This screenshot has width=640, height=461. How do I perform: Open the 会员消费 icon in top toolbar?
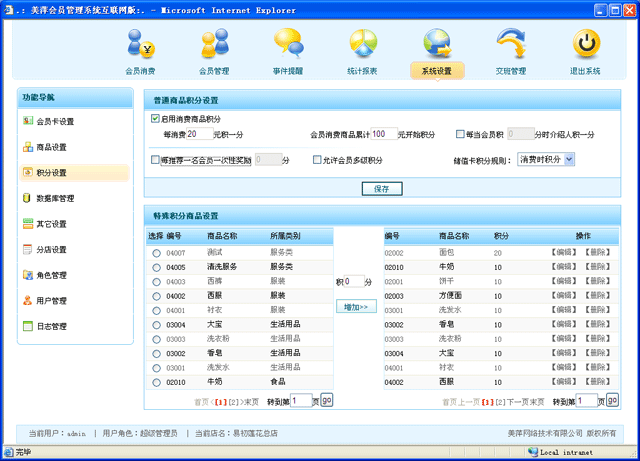pyautogui.click(x=140, y=43)
